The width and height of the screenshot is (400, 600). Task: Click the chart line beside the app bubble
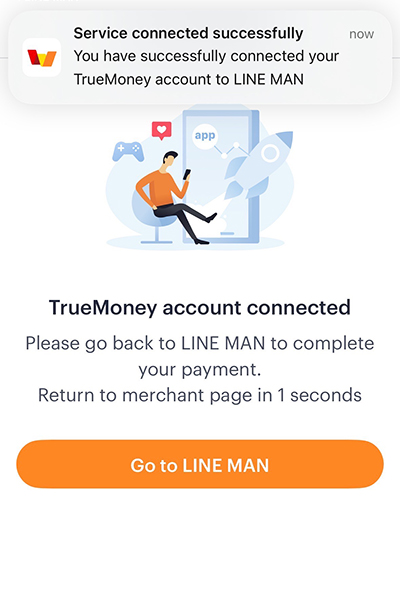(232, 150)
